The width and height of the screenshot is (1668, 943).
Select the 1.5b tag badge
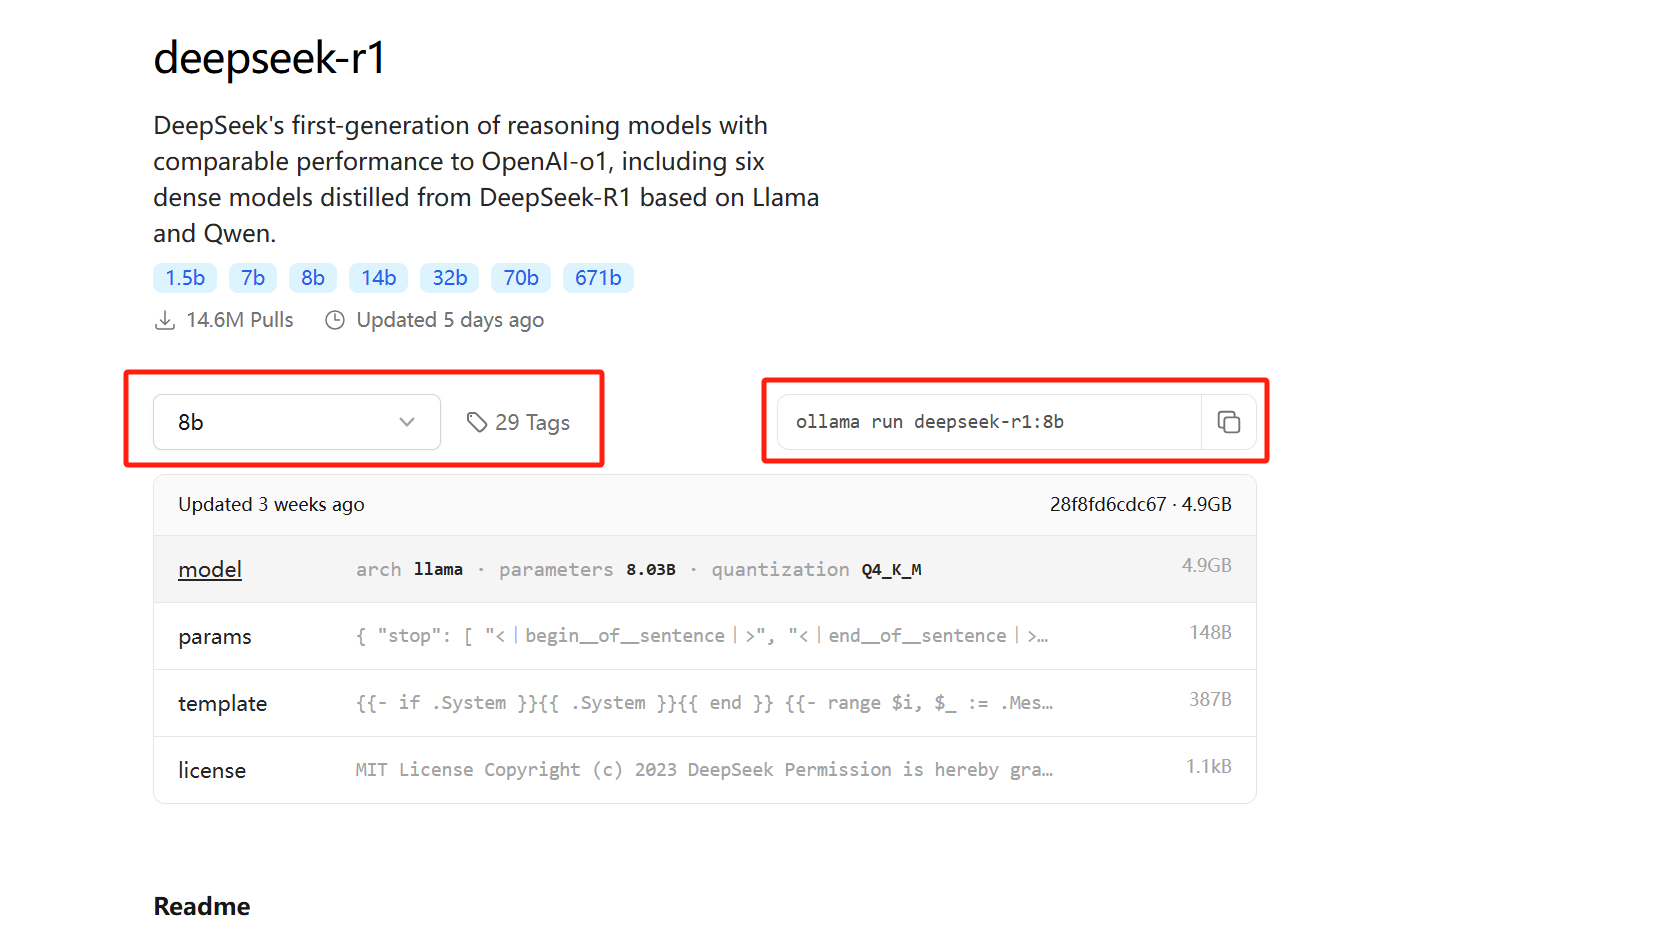pos(185,278)
